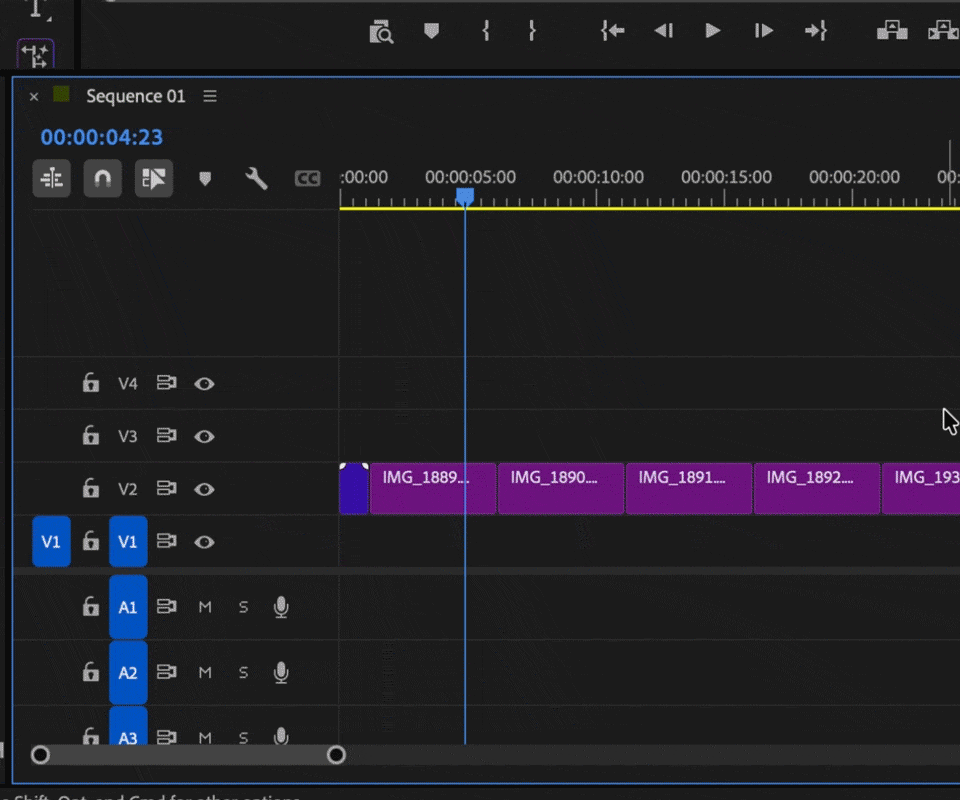Target the A1 audio track header
Screen dimensions: 960x800
coord(128,607)
